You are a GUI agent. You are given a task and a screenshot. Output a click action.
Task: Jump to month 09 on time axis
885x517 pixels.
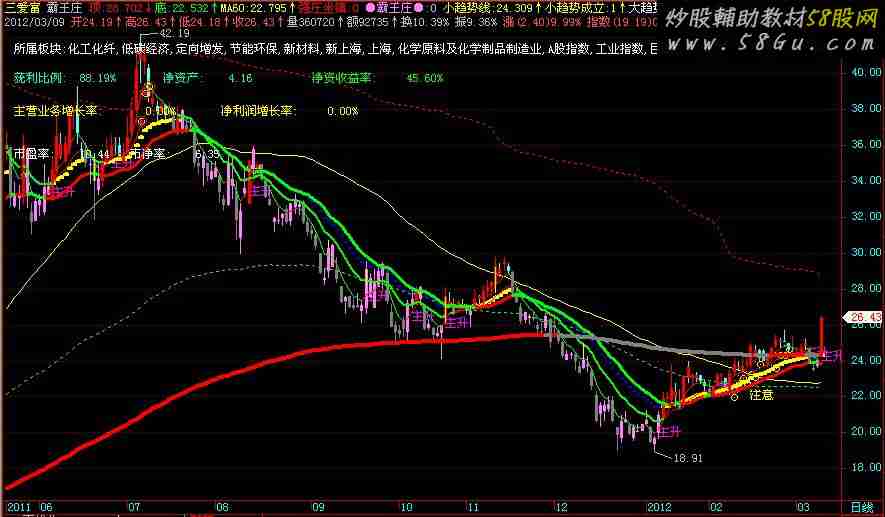(319, 507)
